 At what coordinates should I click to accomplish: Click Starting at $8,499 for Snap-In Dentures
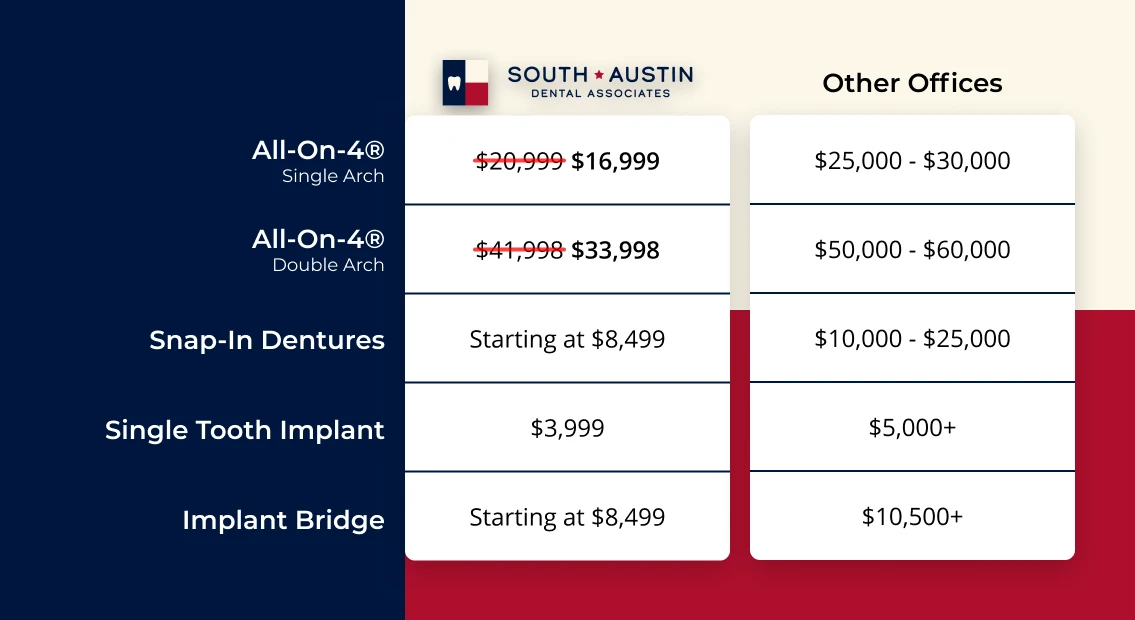[x=567, y=339]
